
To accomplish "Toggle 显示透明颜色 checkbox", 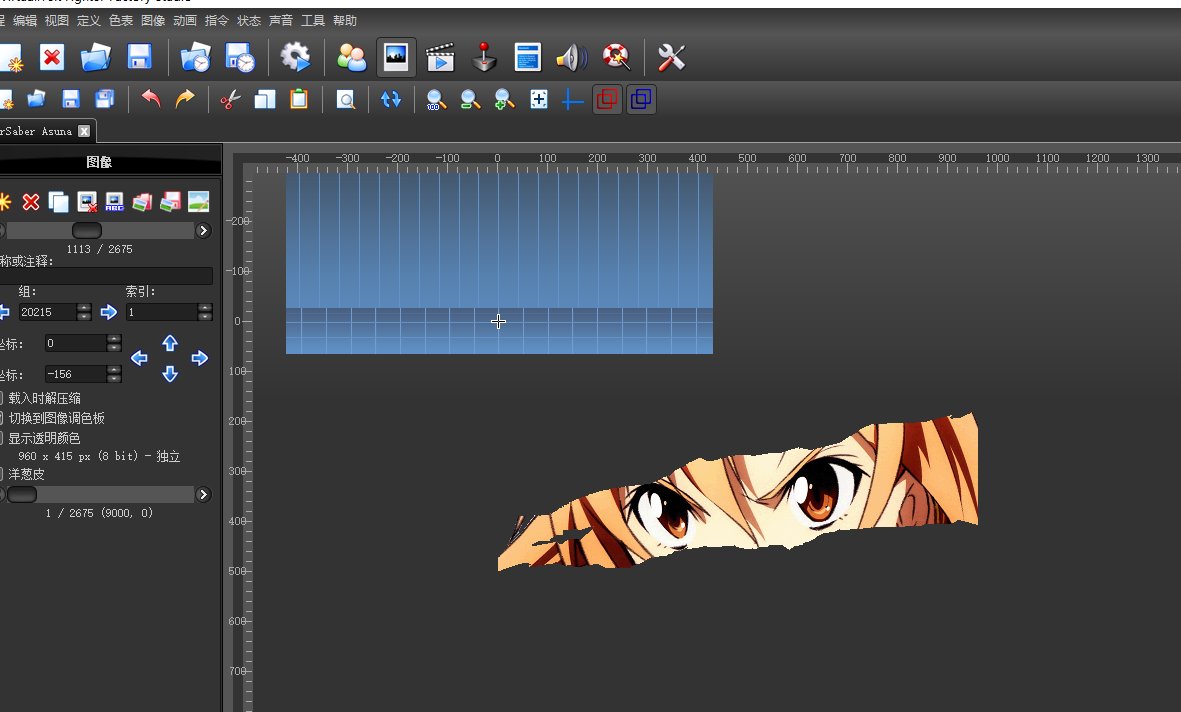I will pos(1,438).
